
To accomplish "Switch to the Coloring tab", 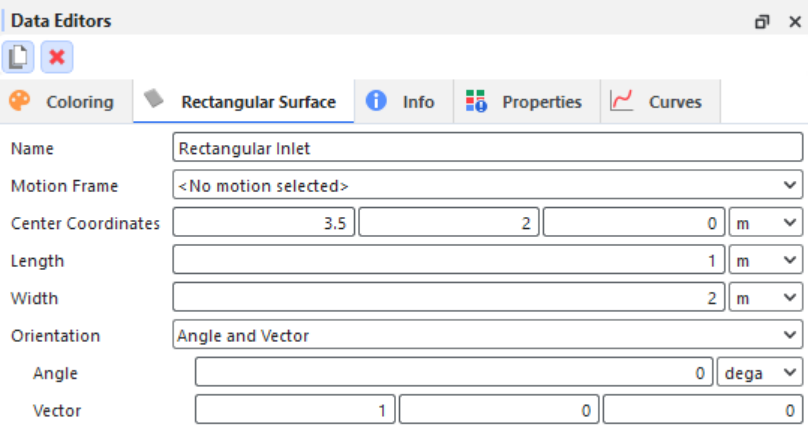I will [79, 102].
